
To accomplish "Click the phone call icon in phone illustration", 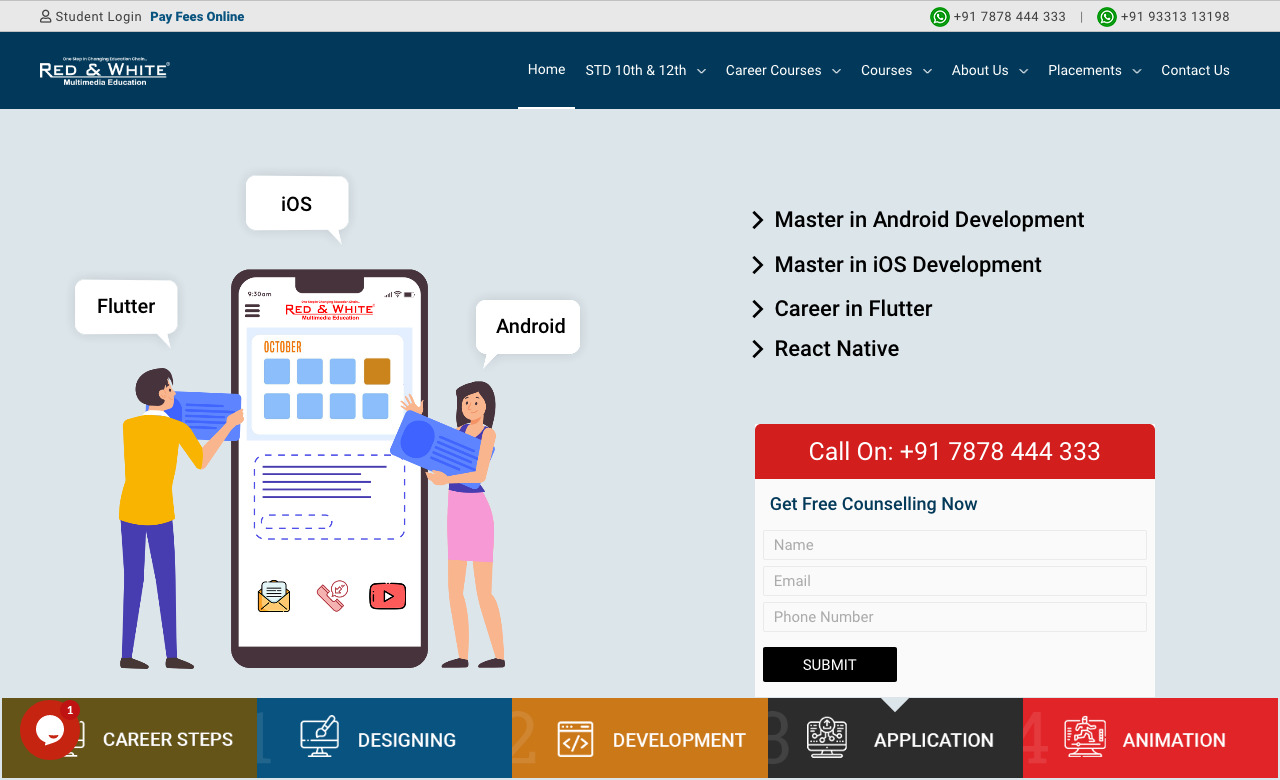I will pyautogui.click(x=332, y=596).
